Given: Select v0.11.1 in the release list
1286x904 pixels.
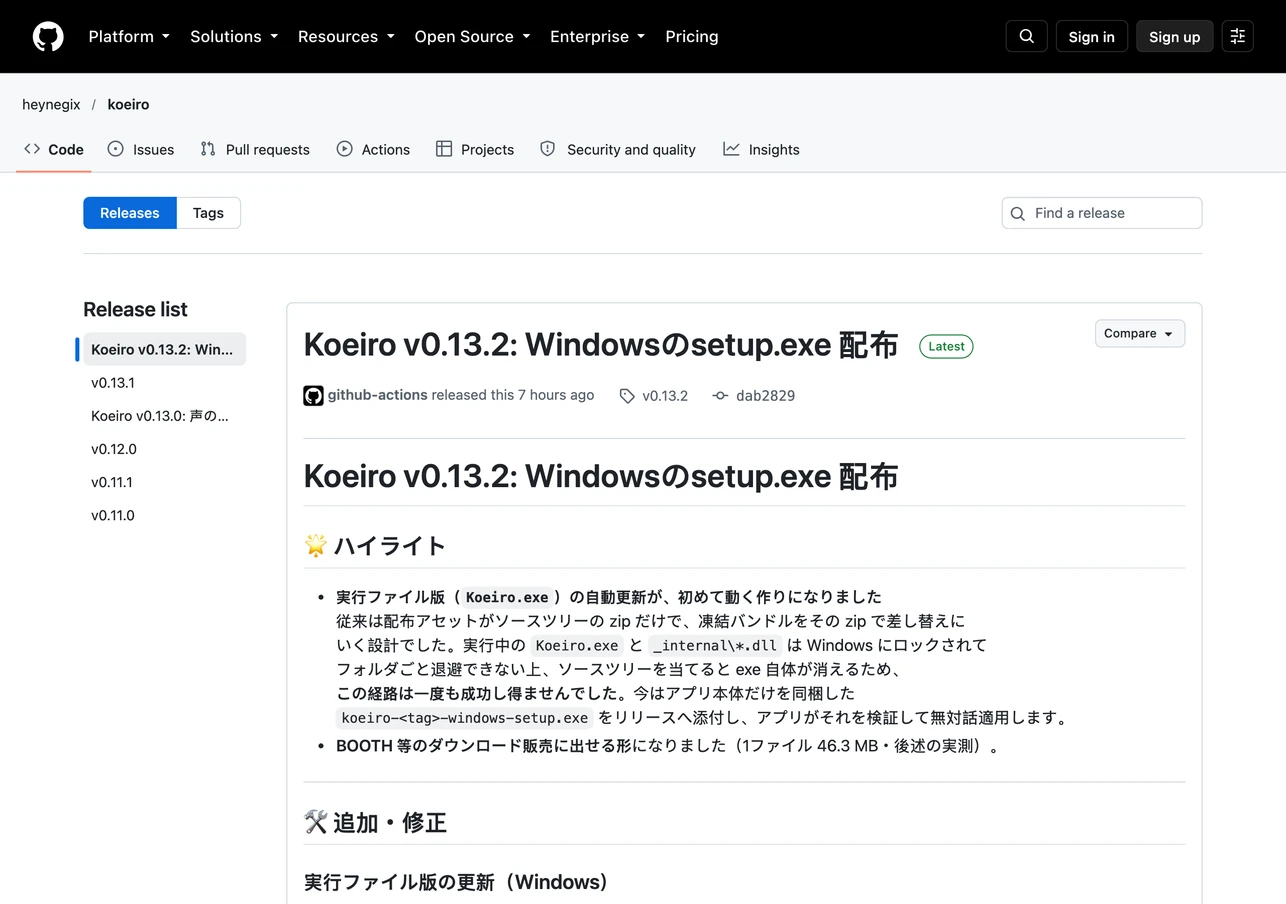Looking at the screenshot, I should point(164,481).
